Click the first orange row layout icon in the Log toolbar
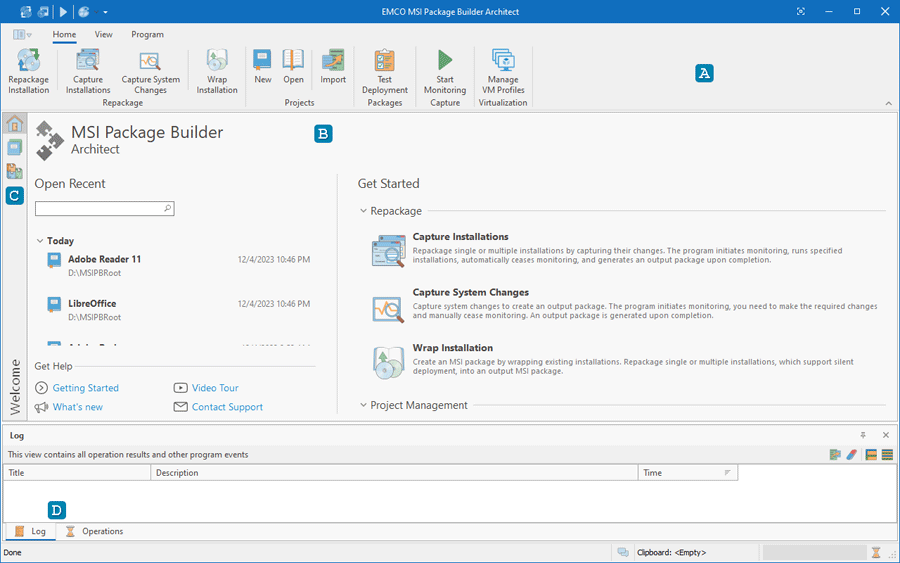 (871, 455)
